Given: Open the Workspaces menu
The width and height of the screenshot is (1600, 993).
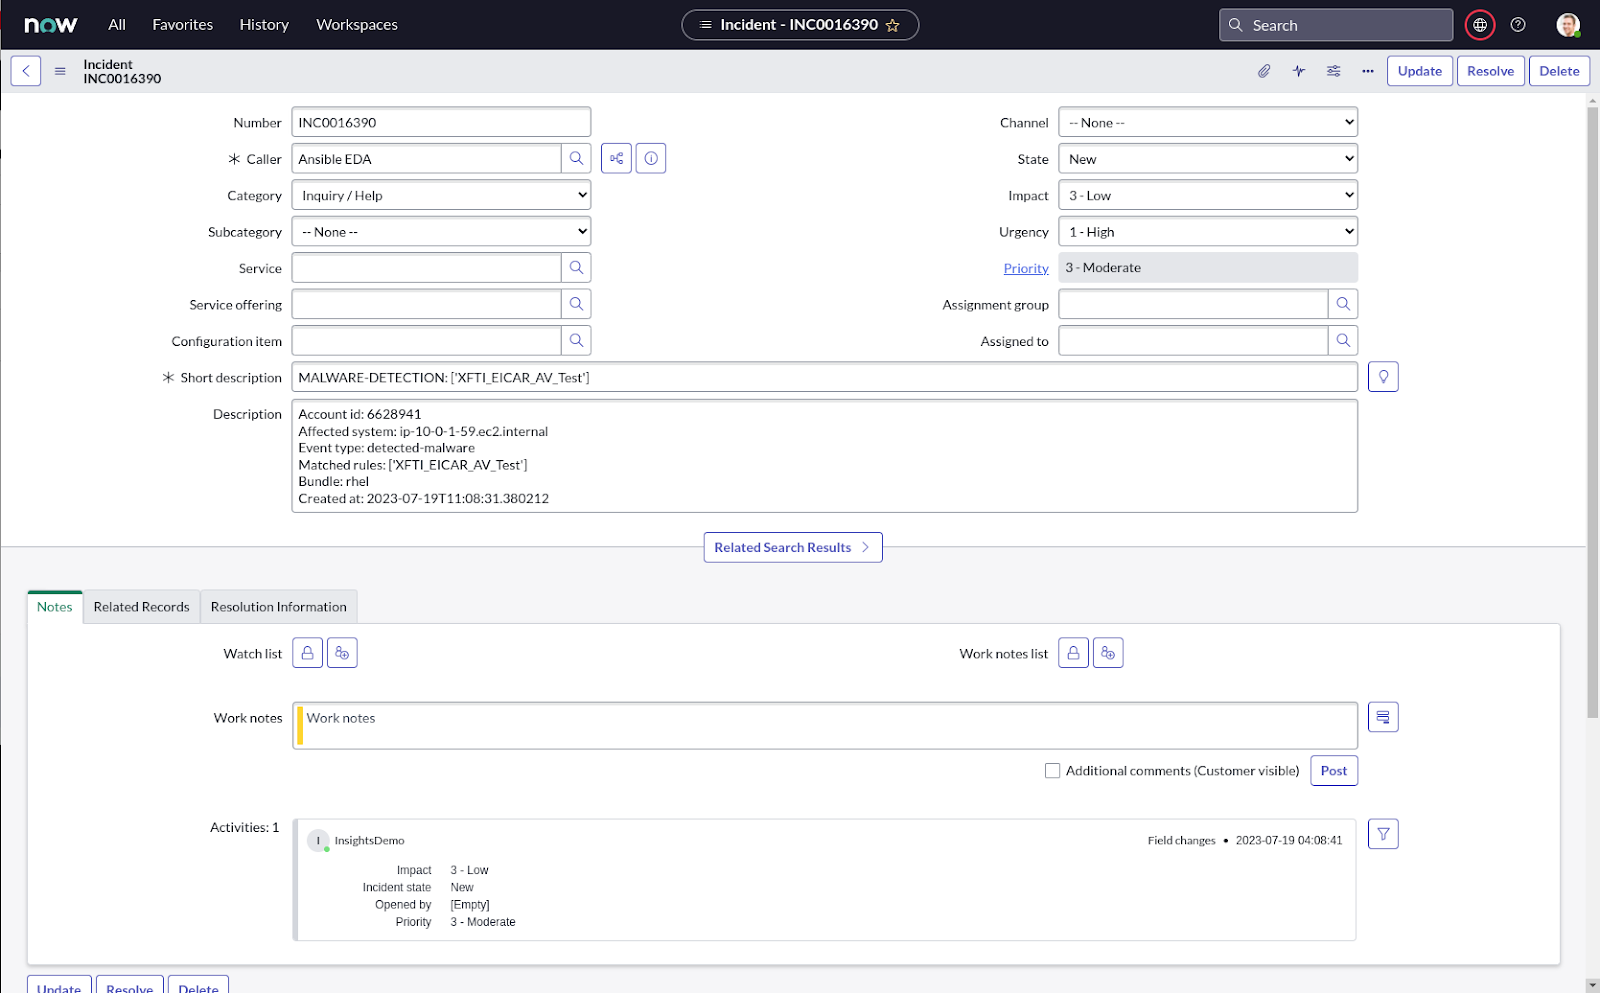Looking at the screenshot, I should click(357, 25).
